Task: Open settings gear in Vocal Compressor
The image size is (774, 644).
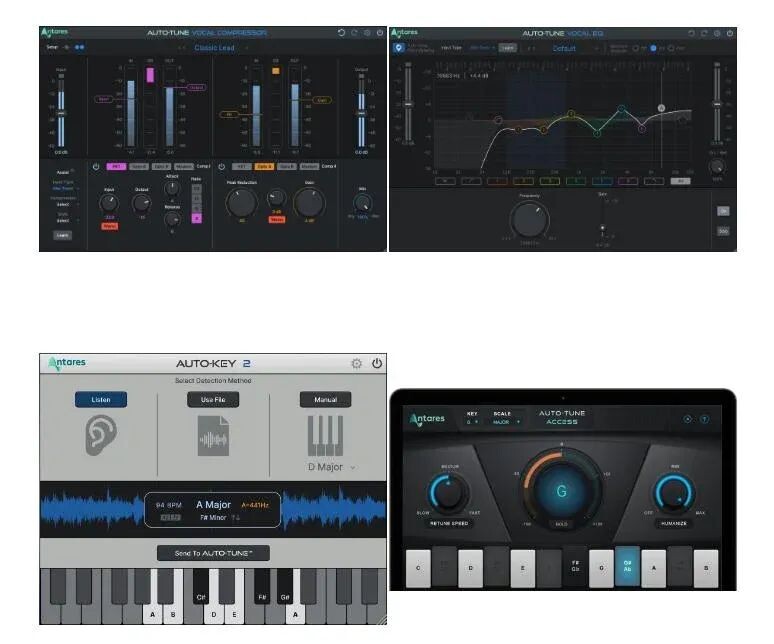Action: 367,33
